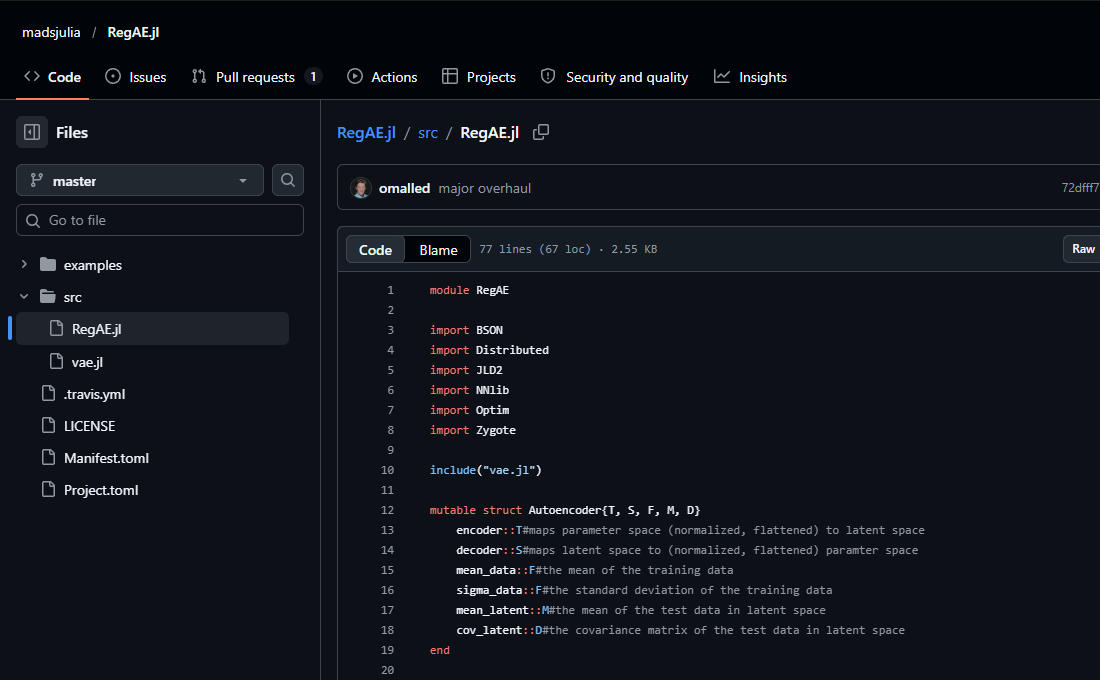Click 'include("vae.jl")' code line

click(x=485, y=470)
